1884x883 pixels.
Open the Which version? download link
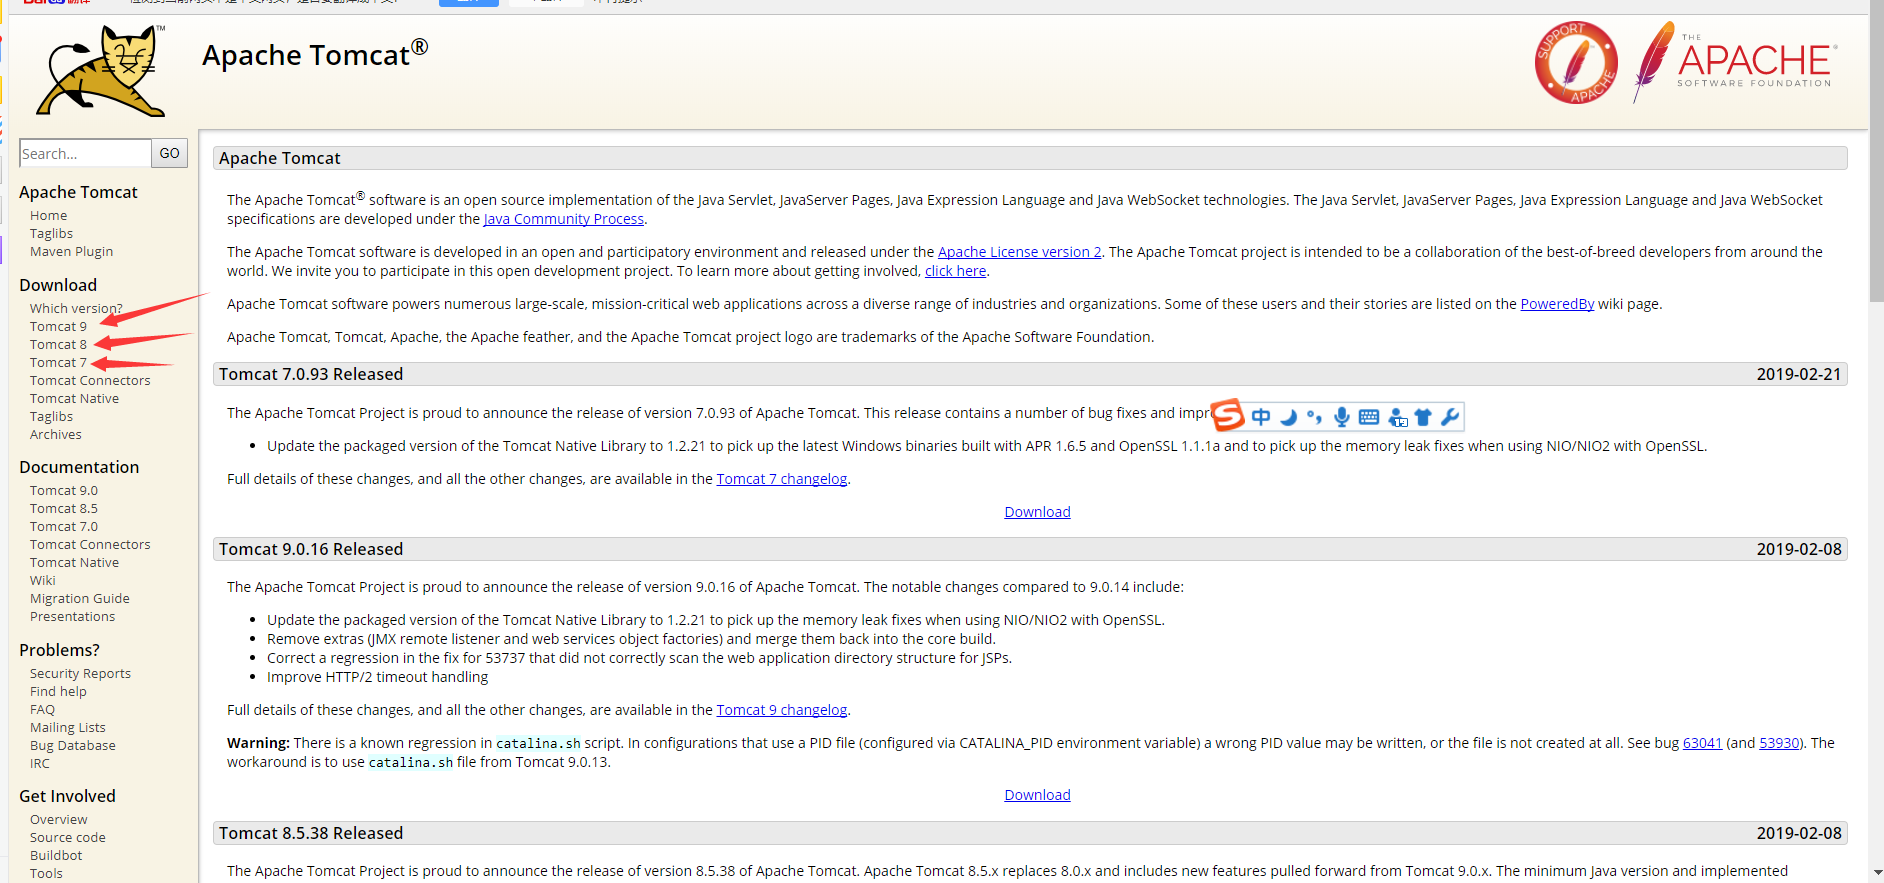[x=76, y=308]
